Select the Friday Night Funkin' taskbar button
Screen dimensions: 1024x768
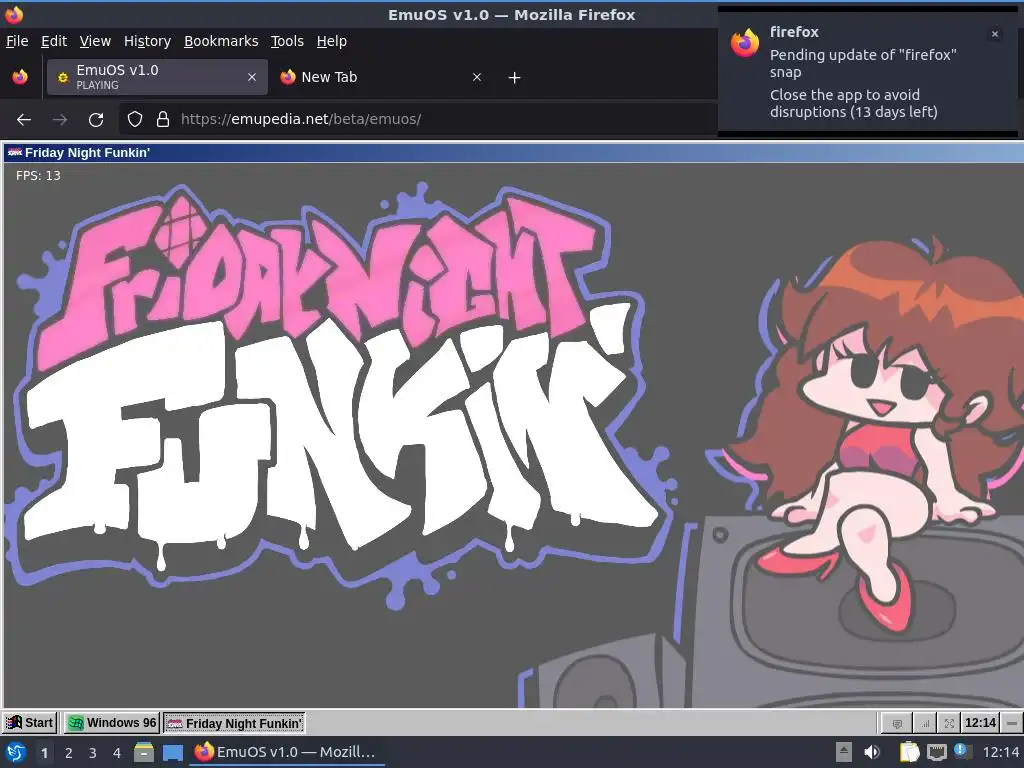pyautogui.click(x=234, y=723)
